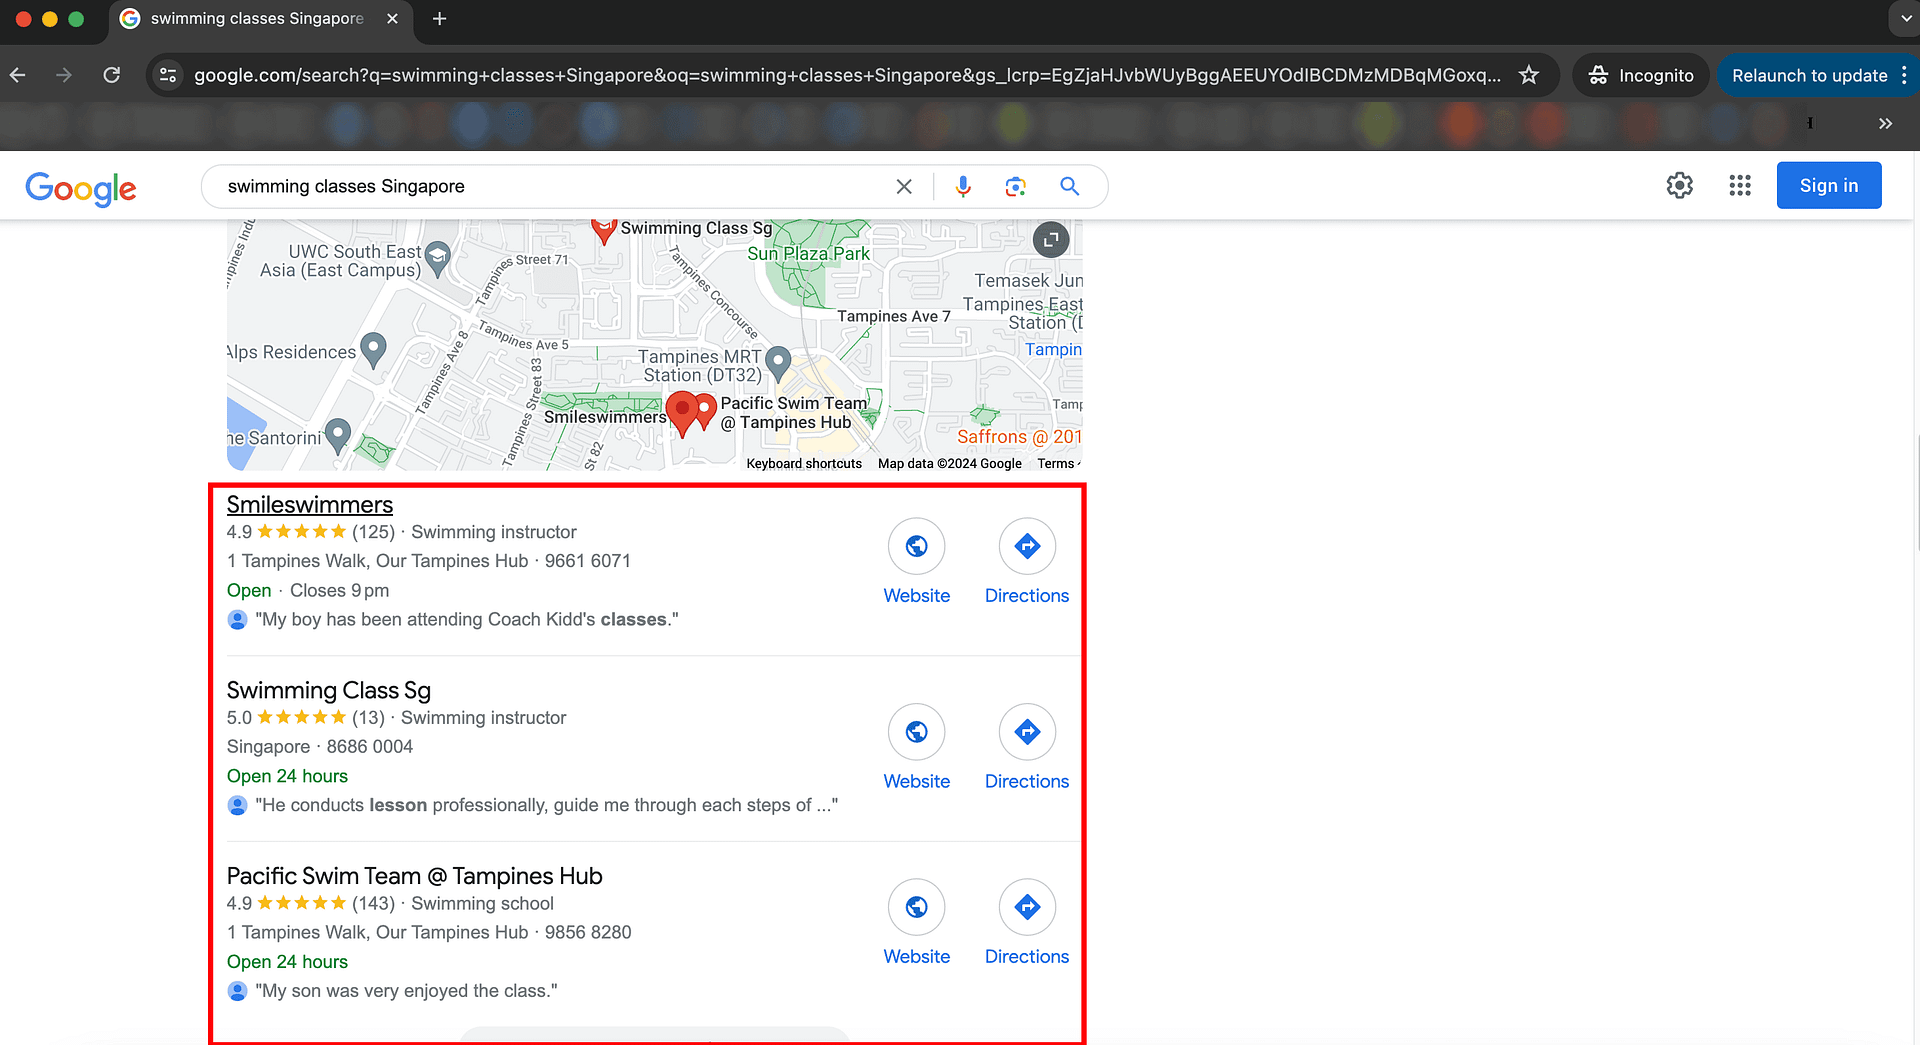
Task: Open Google Lens image search
Action: (x=1015, y=187)
